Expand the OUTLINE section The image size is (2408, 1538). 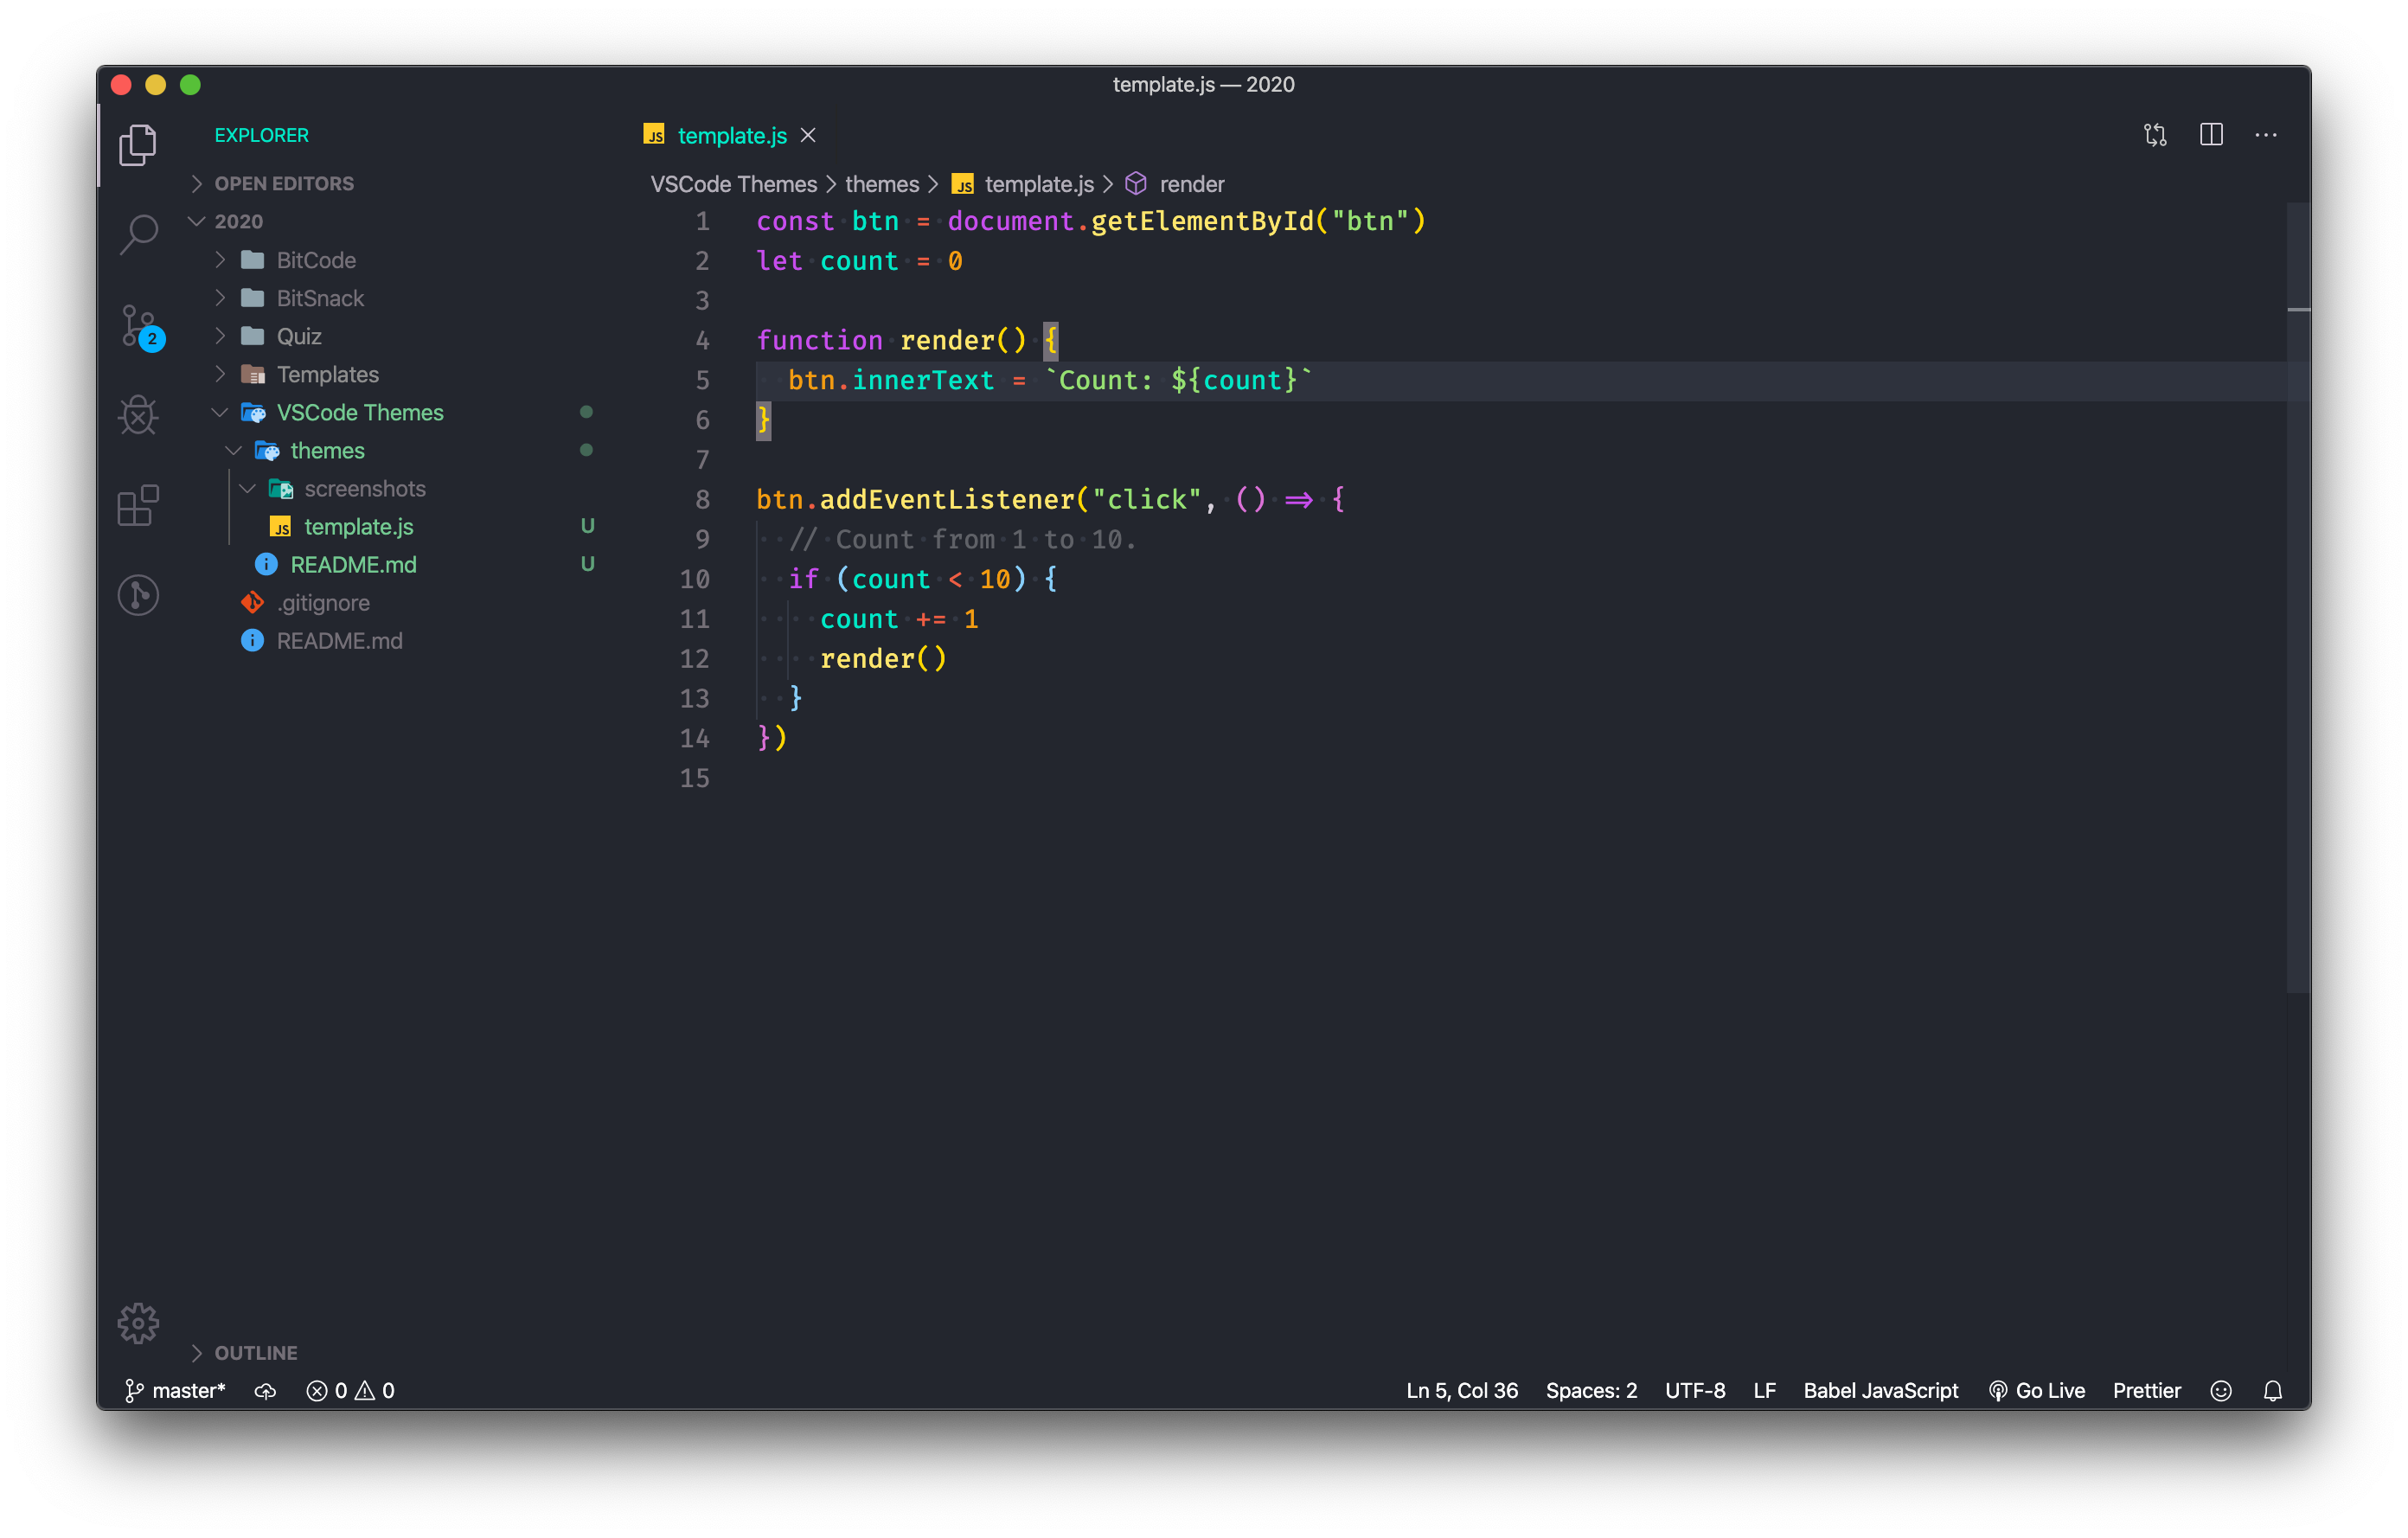(x=255, y=1353)
